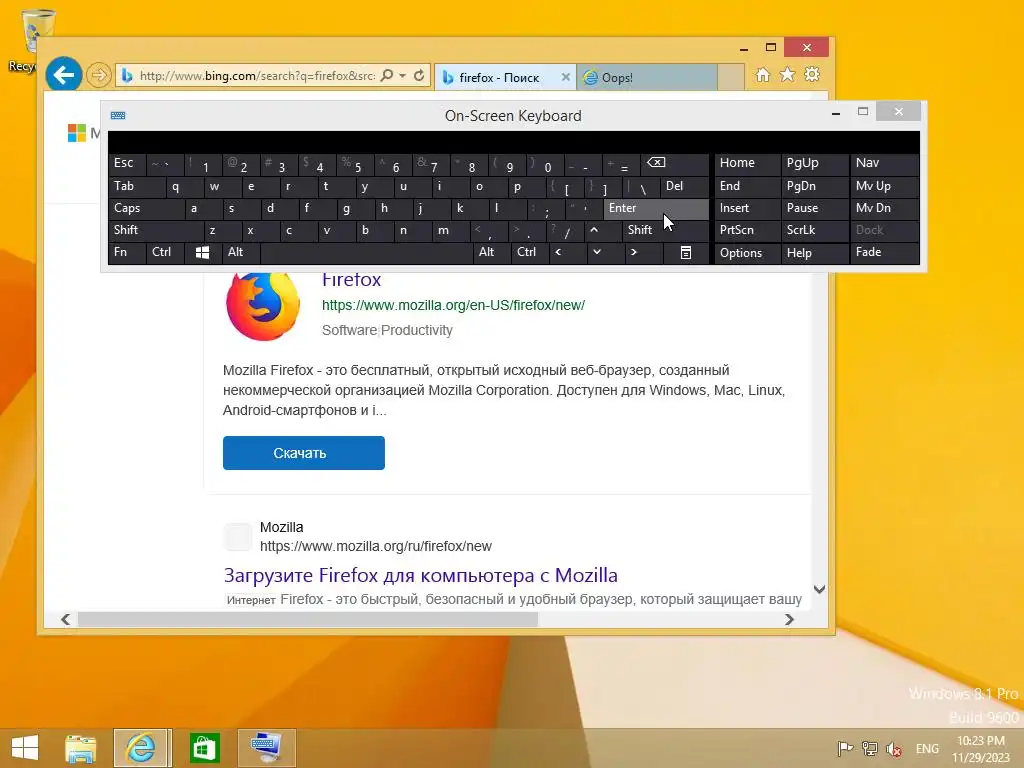Click the forward navigation arrow in Internet Explorer

coord(99,75)
